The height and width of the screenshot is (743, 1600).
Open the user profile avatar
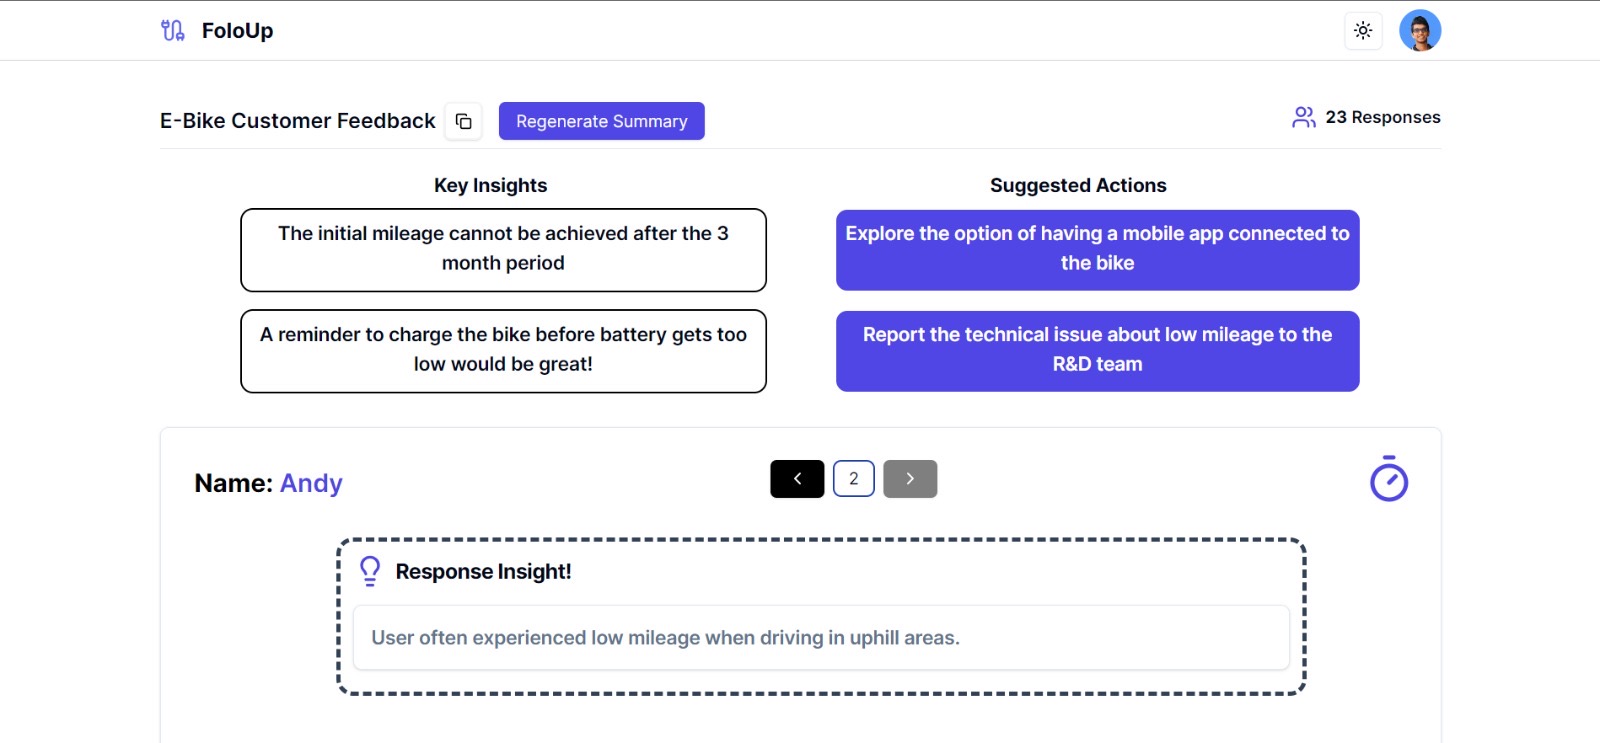(x=1420, y=31)
